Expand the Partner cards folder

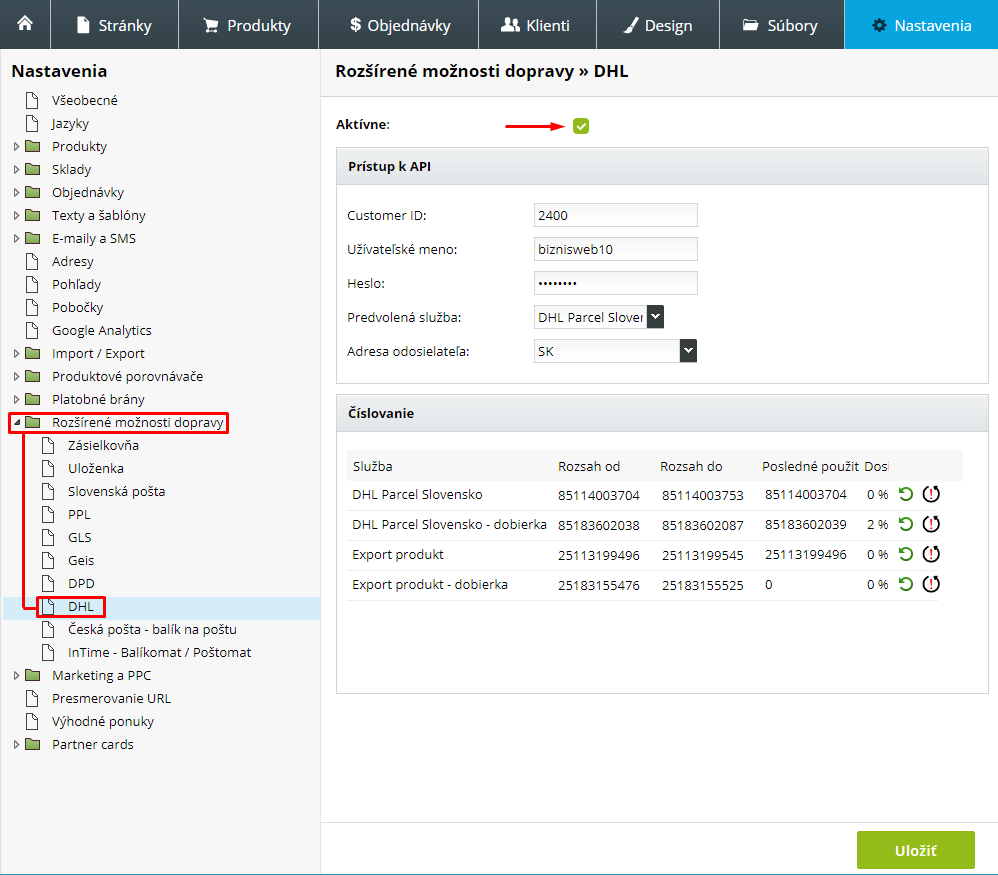point(17,744)
